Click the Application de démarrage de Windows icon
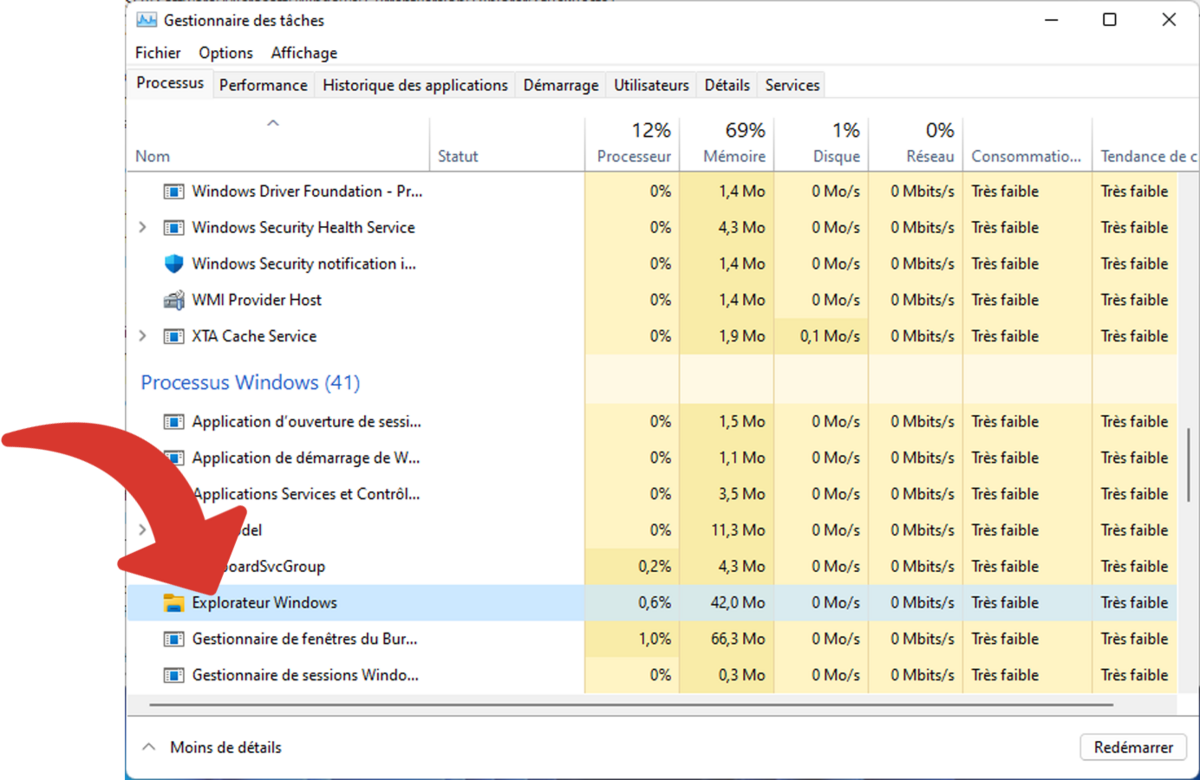 click(x=174, y=457)
